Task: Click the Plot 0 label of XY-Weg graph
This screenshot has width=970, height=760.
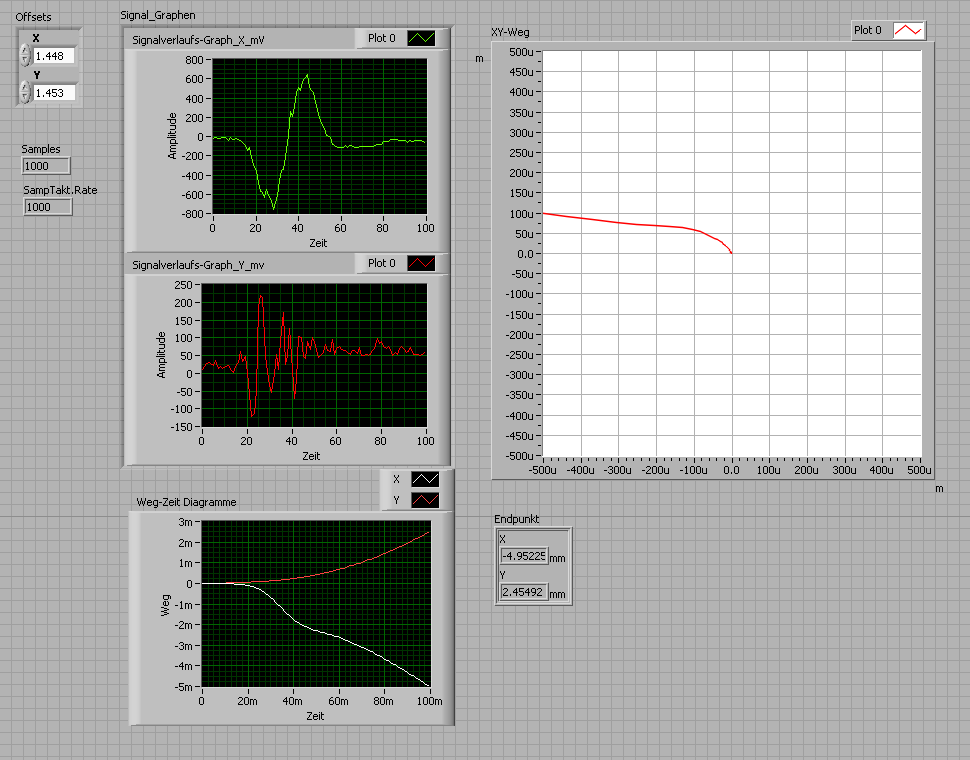Action: pos(867,30)
